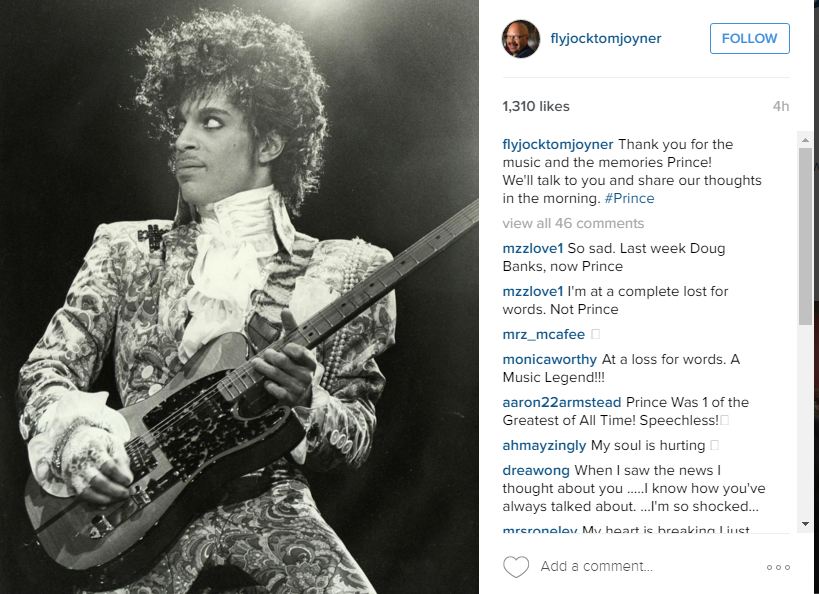Viewport: 819px width, 594px height.
Task: Expand view all 46 comments
Action: (573, 224)
